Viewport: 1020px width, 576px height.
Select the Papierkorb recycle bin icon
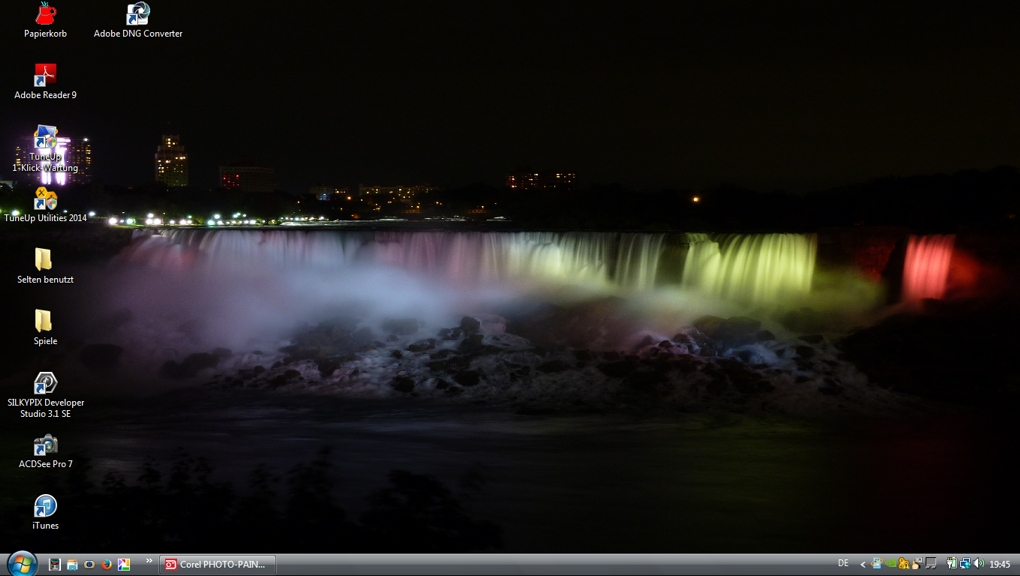click(x=46, y=20)
